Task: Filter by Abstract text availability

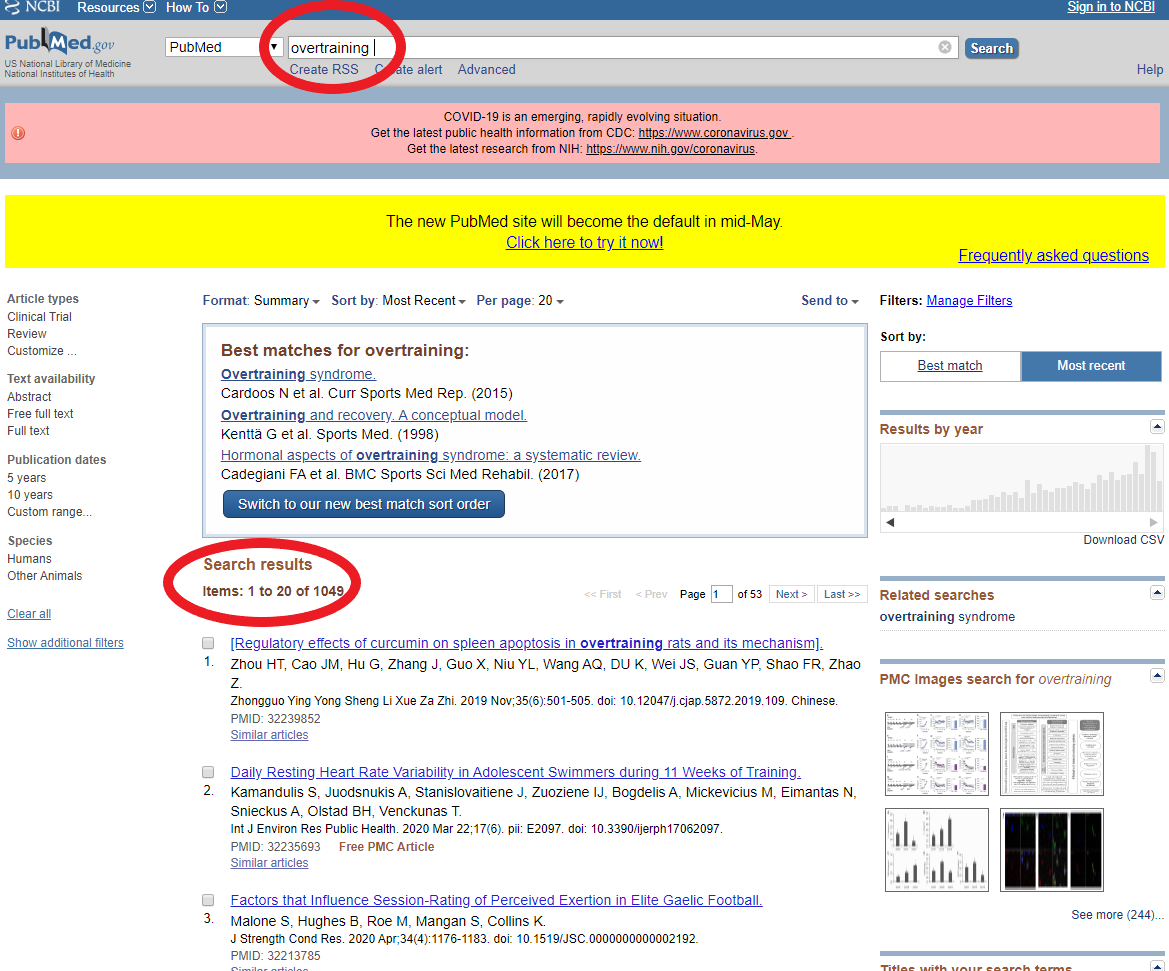Action: point(29,397)
